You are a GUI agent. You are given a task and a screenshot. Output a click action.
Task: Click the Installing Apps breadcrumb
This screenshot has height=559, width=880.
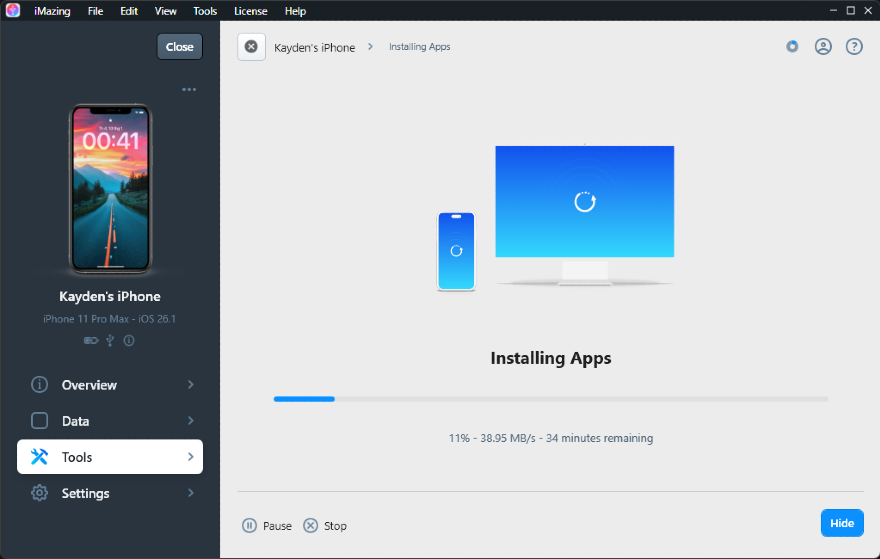420,47
